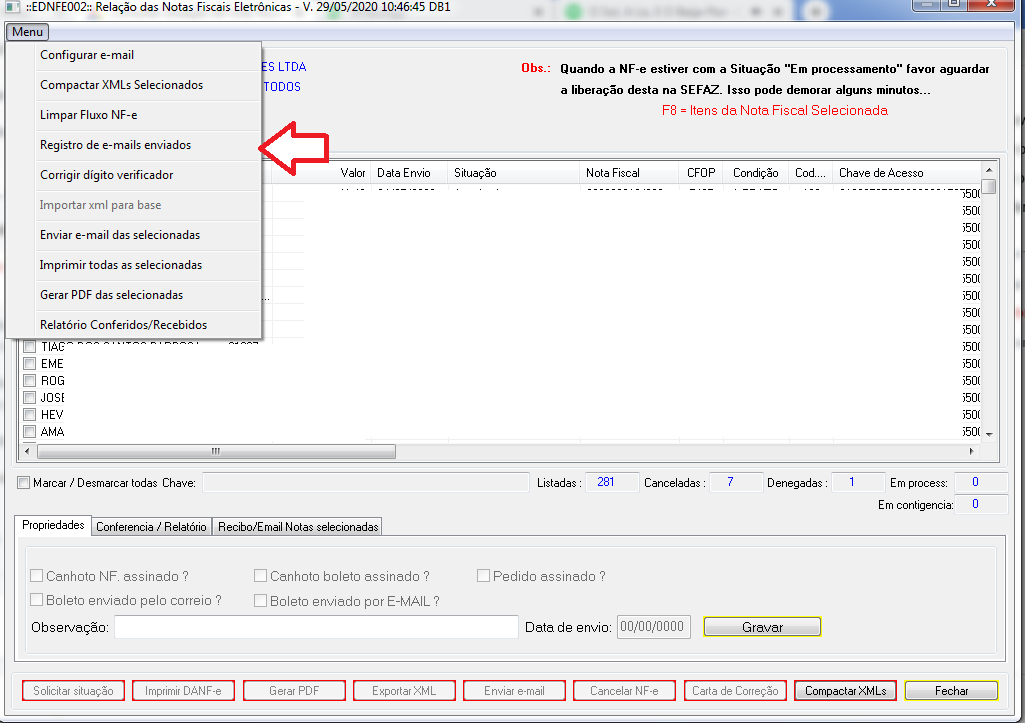
Task: Click the Fechar button
Action: [951, 691]
